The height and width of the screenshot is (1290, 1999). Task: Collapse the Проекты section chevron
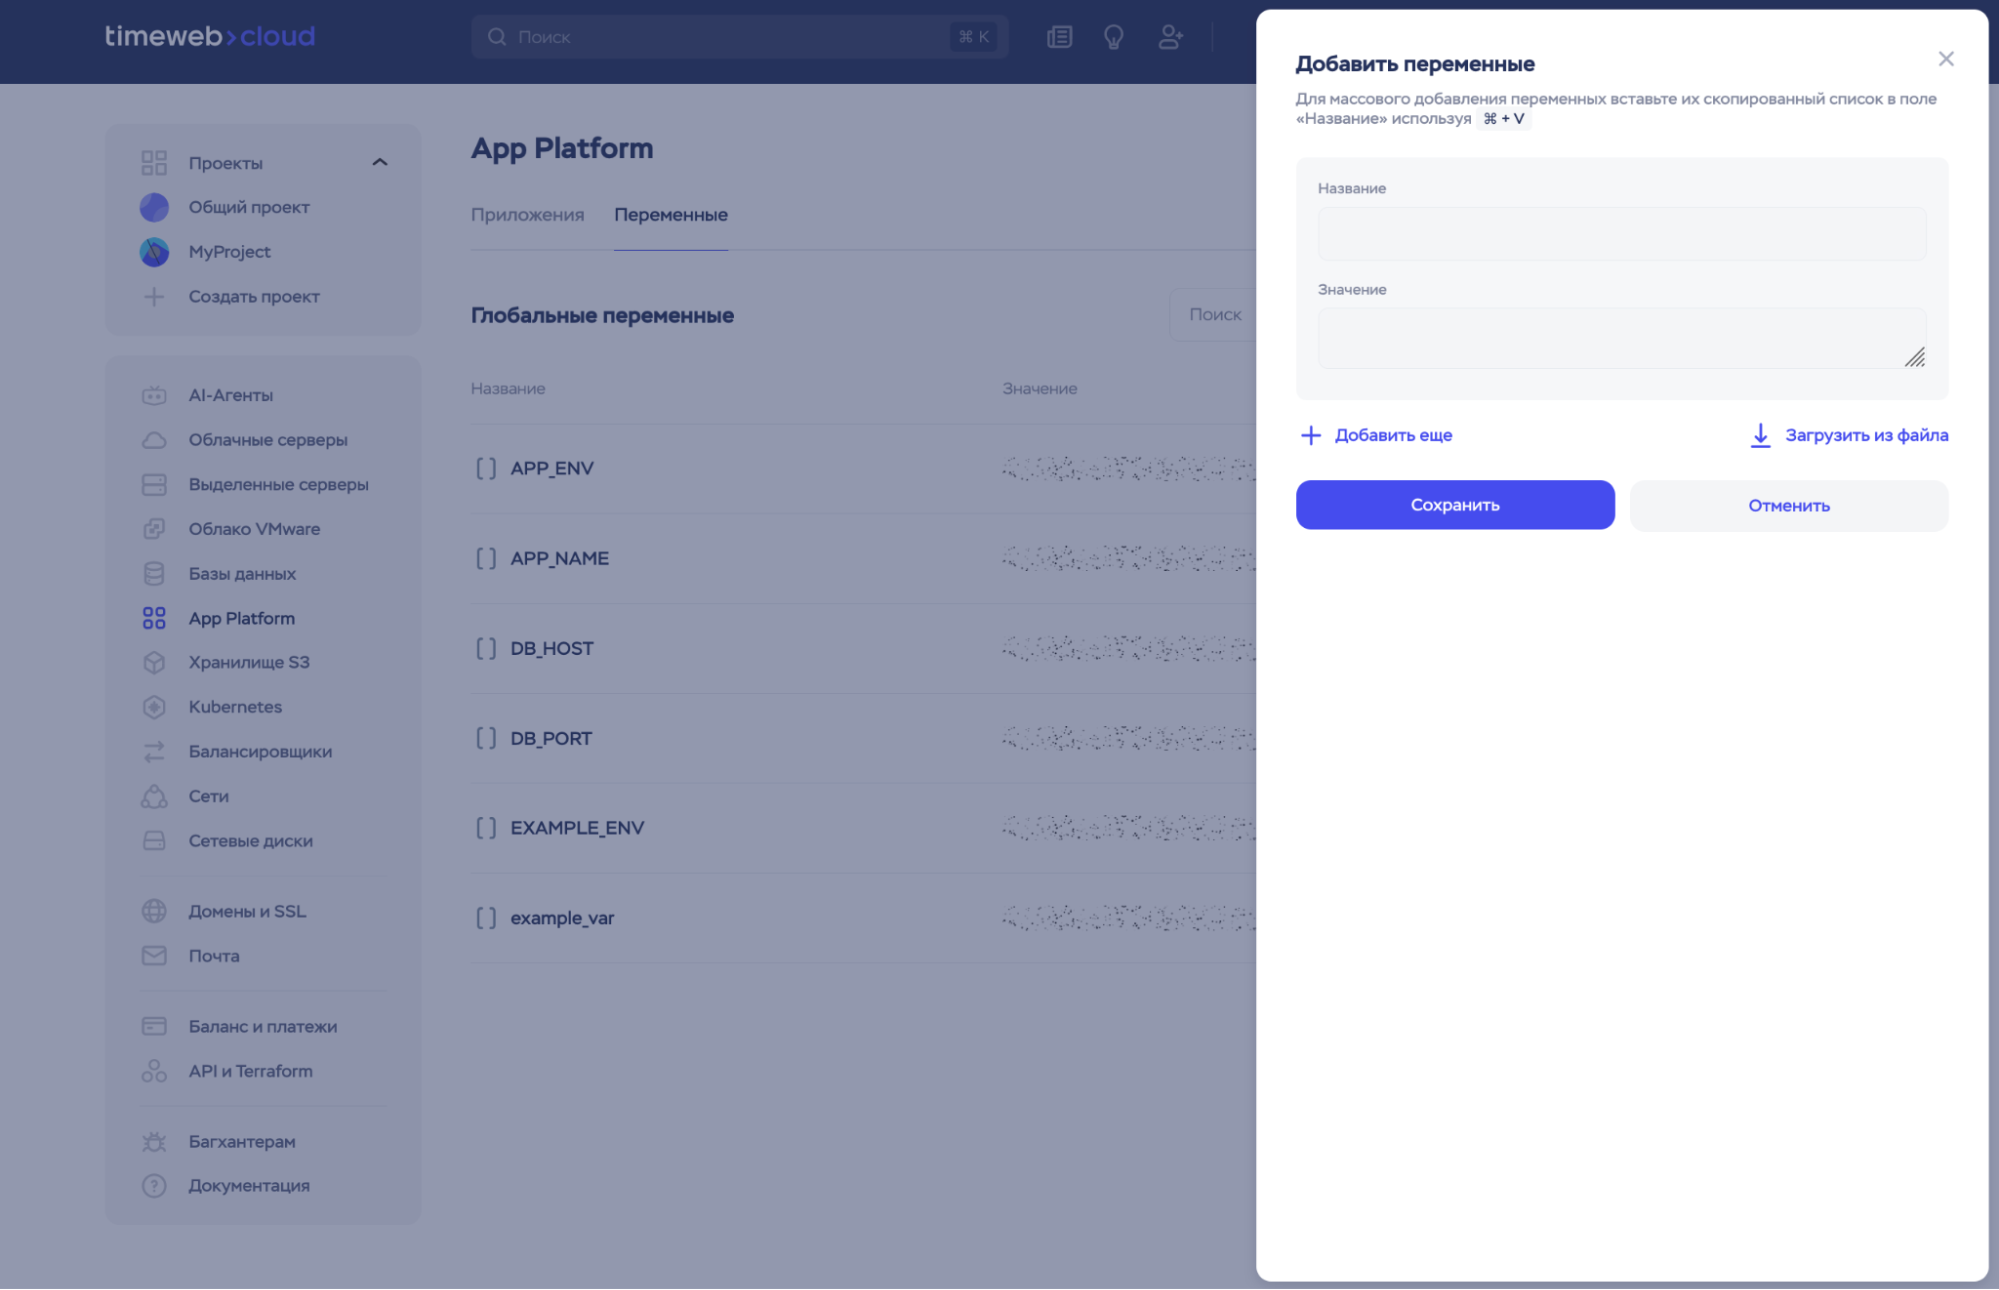pyautogui.click(x=380, y=162)
